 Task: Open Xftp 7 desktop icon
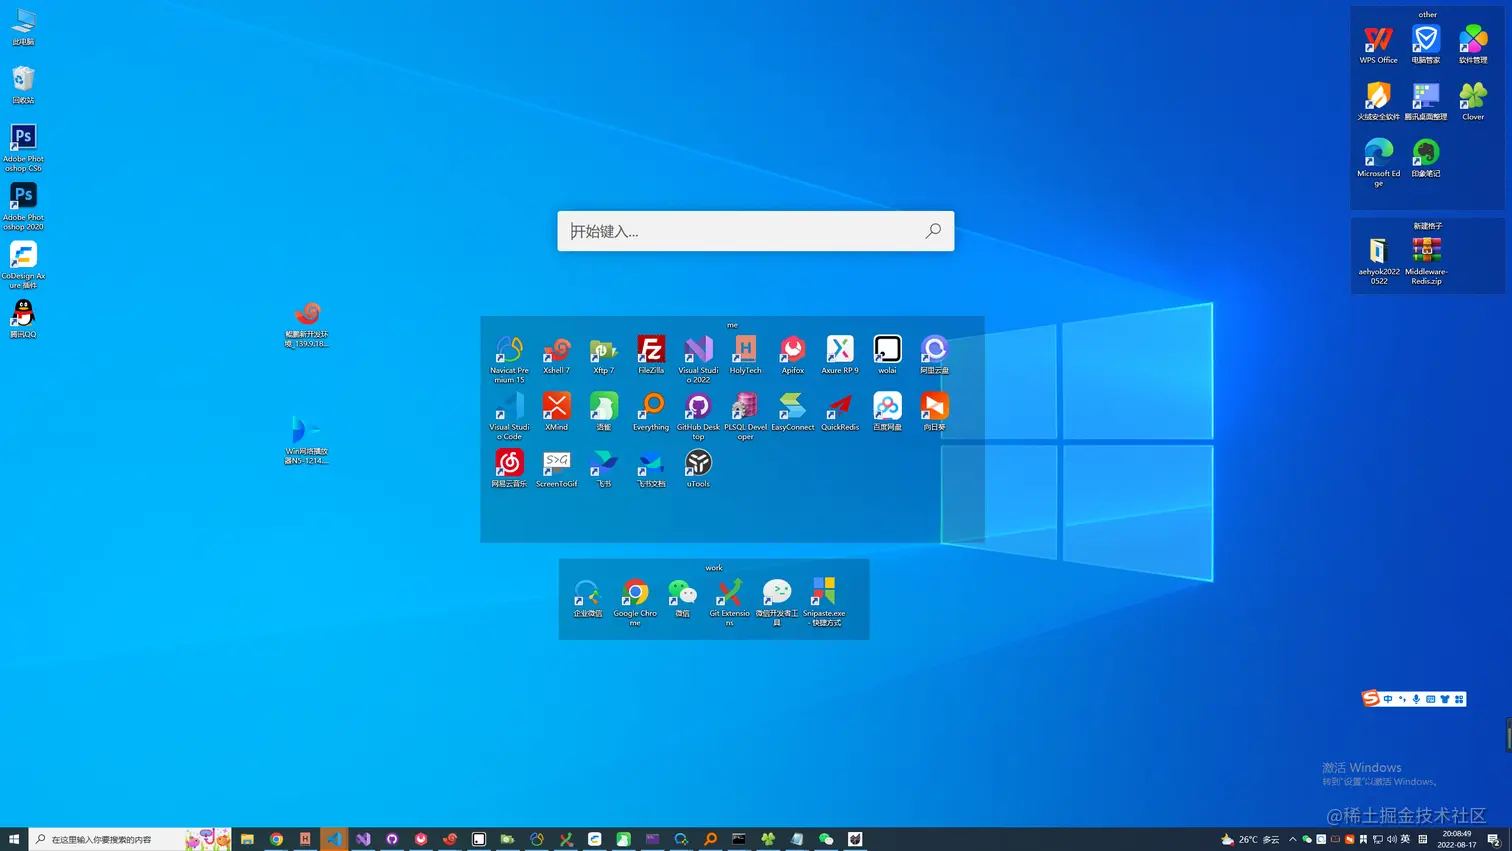(x=603, y=354)
